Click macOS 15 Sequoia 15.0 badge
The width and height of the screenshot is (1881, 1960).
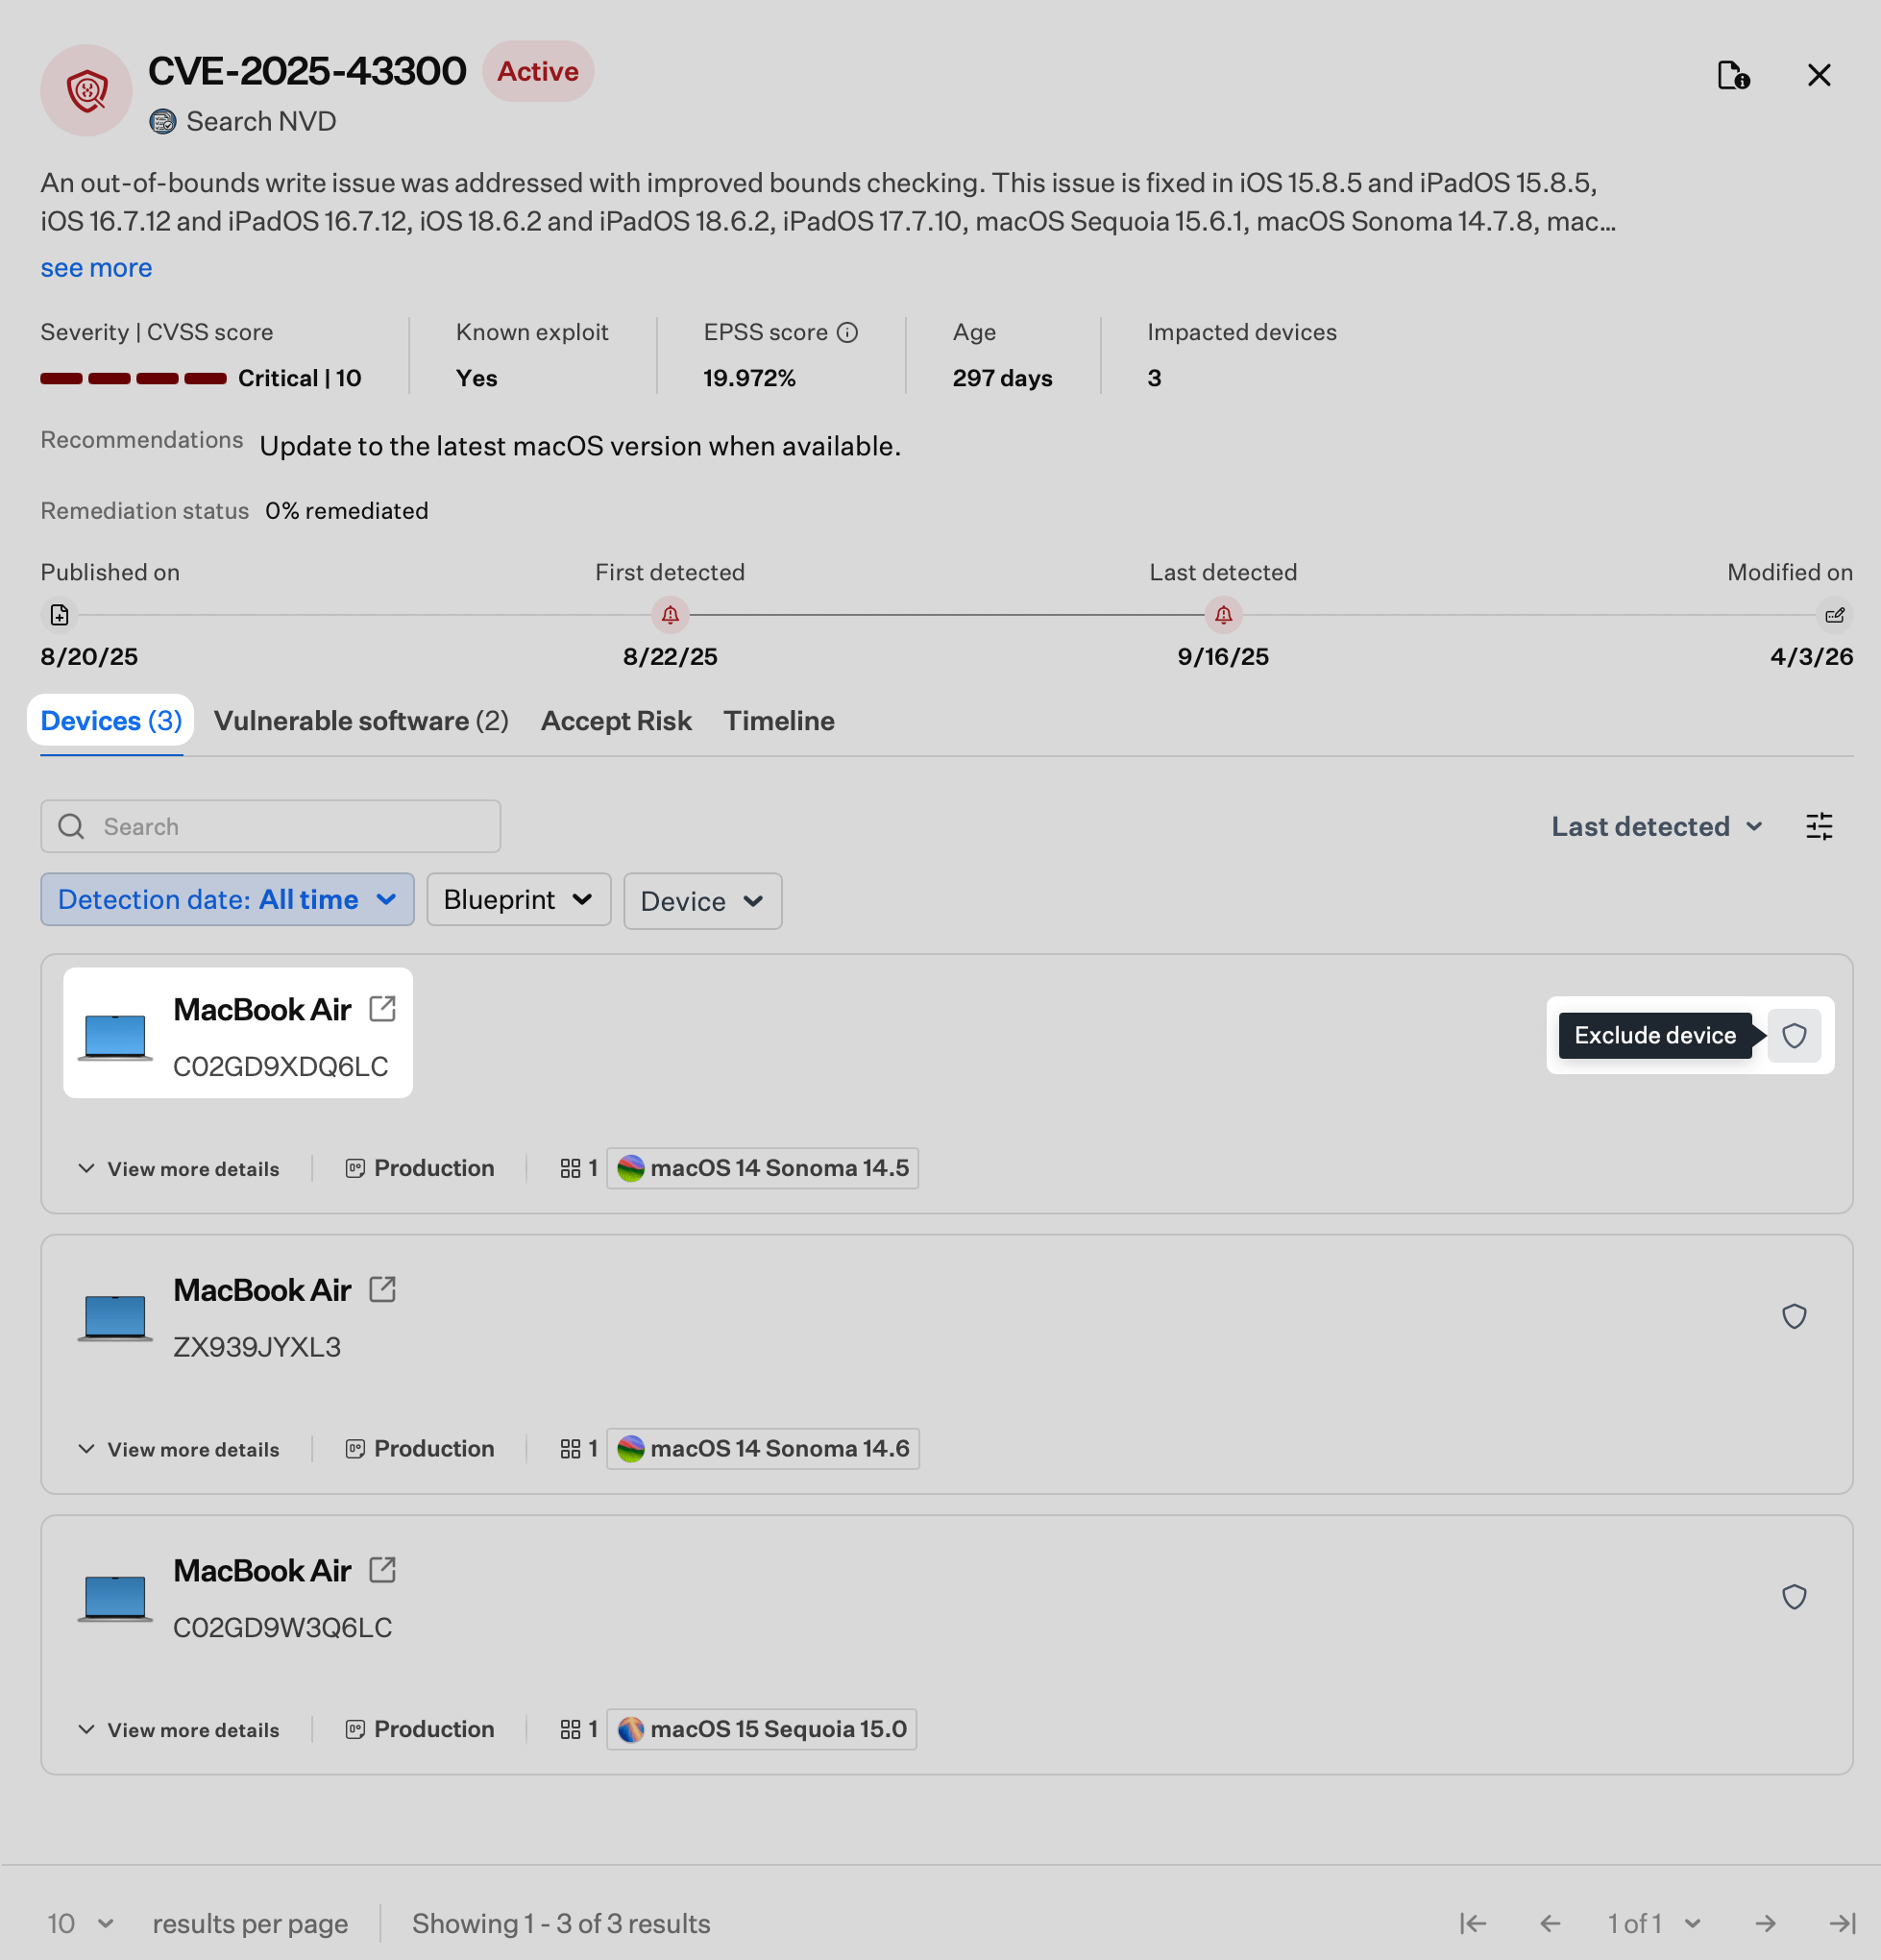(x=762, y=1730)
